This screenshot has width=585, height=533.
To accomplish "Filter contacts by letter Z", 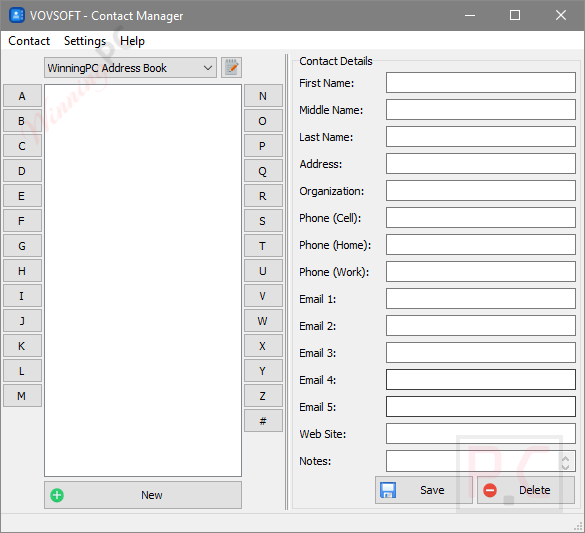I will pos(263,396).
